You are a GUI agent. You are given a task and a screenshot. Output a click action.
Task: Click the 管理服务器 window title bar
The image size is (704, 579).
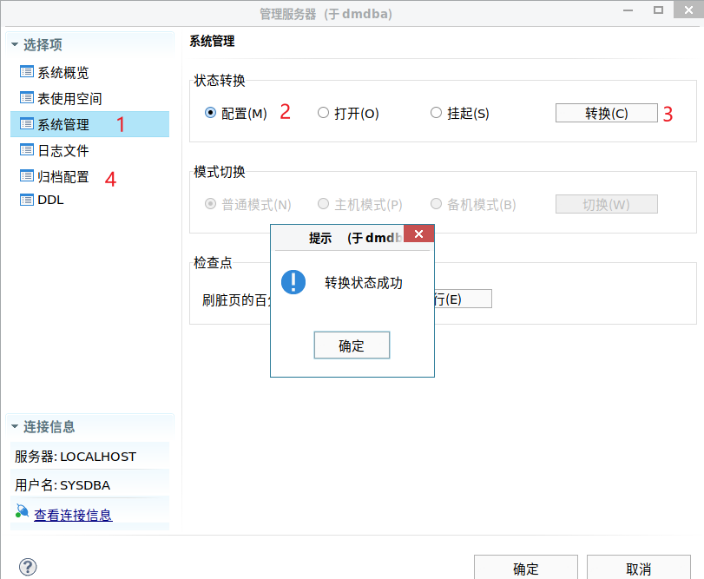326,14
